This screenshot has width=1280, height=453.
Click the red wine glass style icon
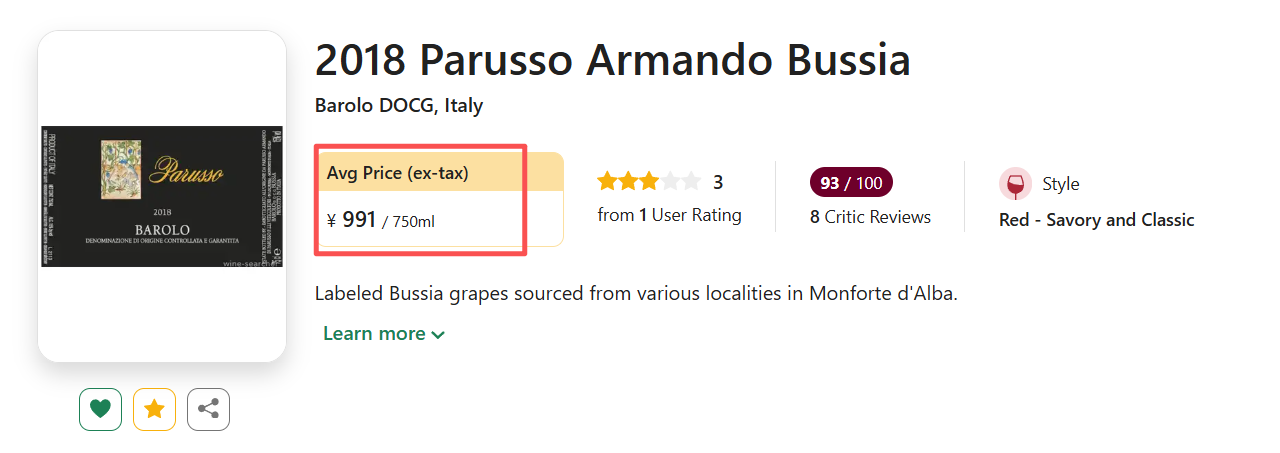pos(1015,184)
